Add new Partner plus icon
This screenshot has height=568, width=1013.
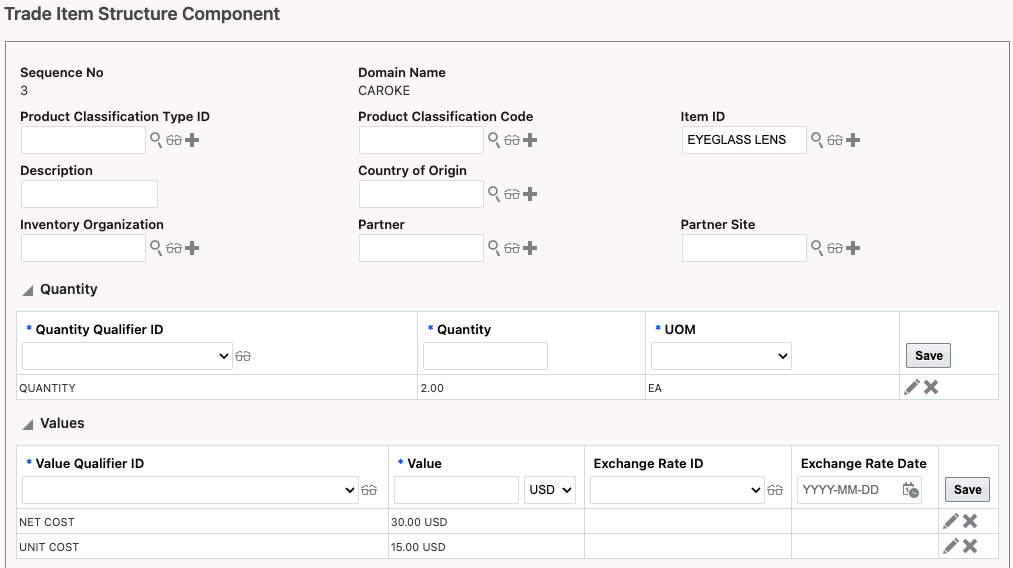[x=530, y=248]
